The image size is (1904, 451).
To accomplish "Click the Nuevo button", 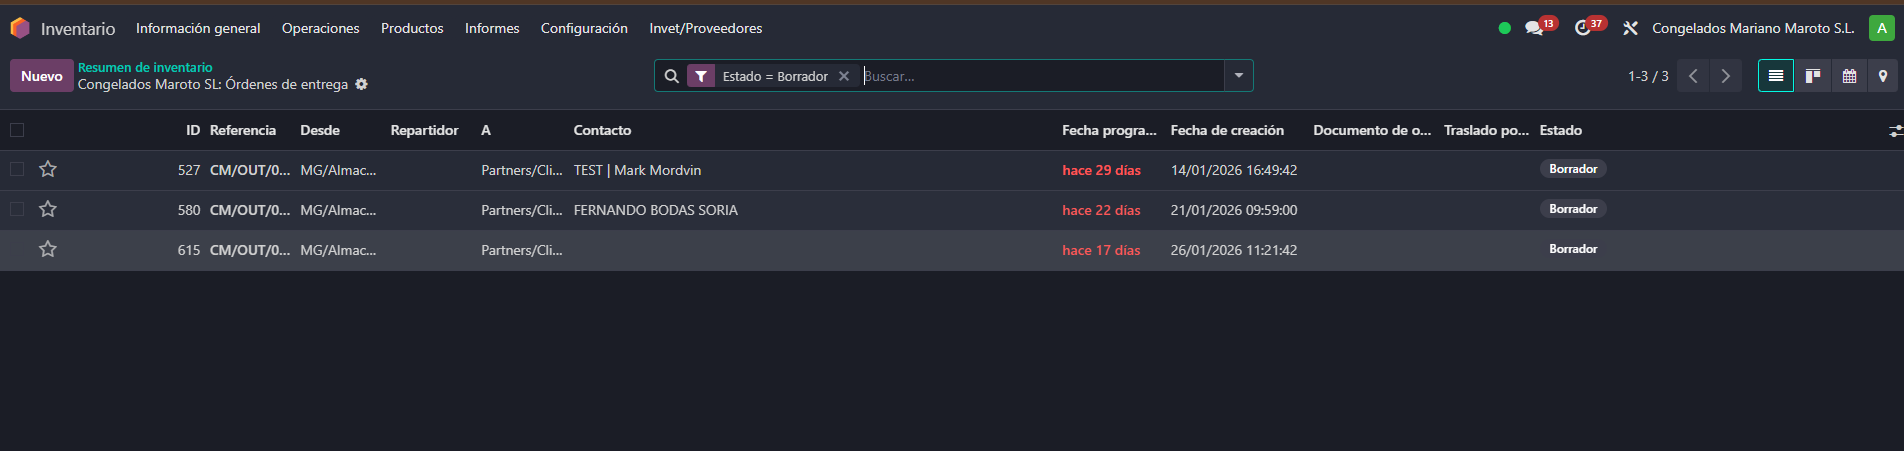I will click(x=42, y=76).
